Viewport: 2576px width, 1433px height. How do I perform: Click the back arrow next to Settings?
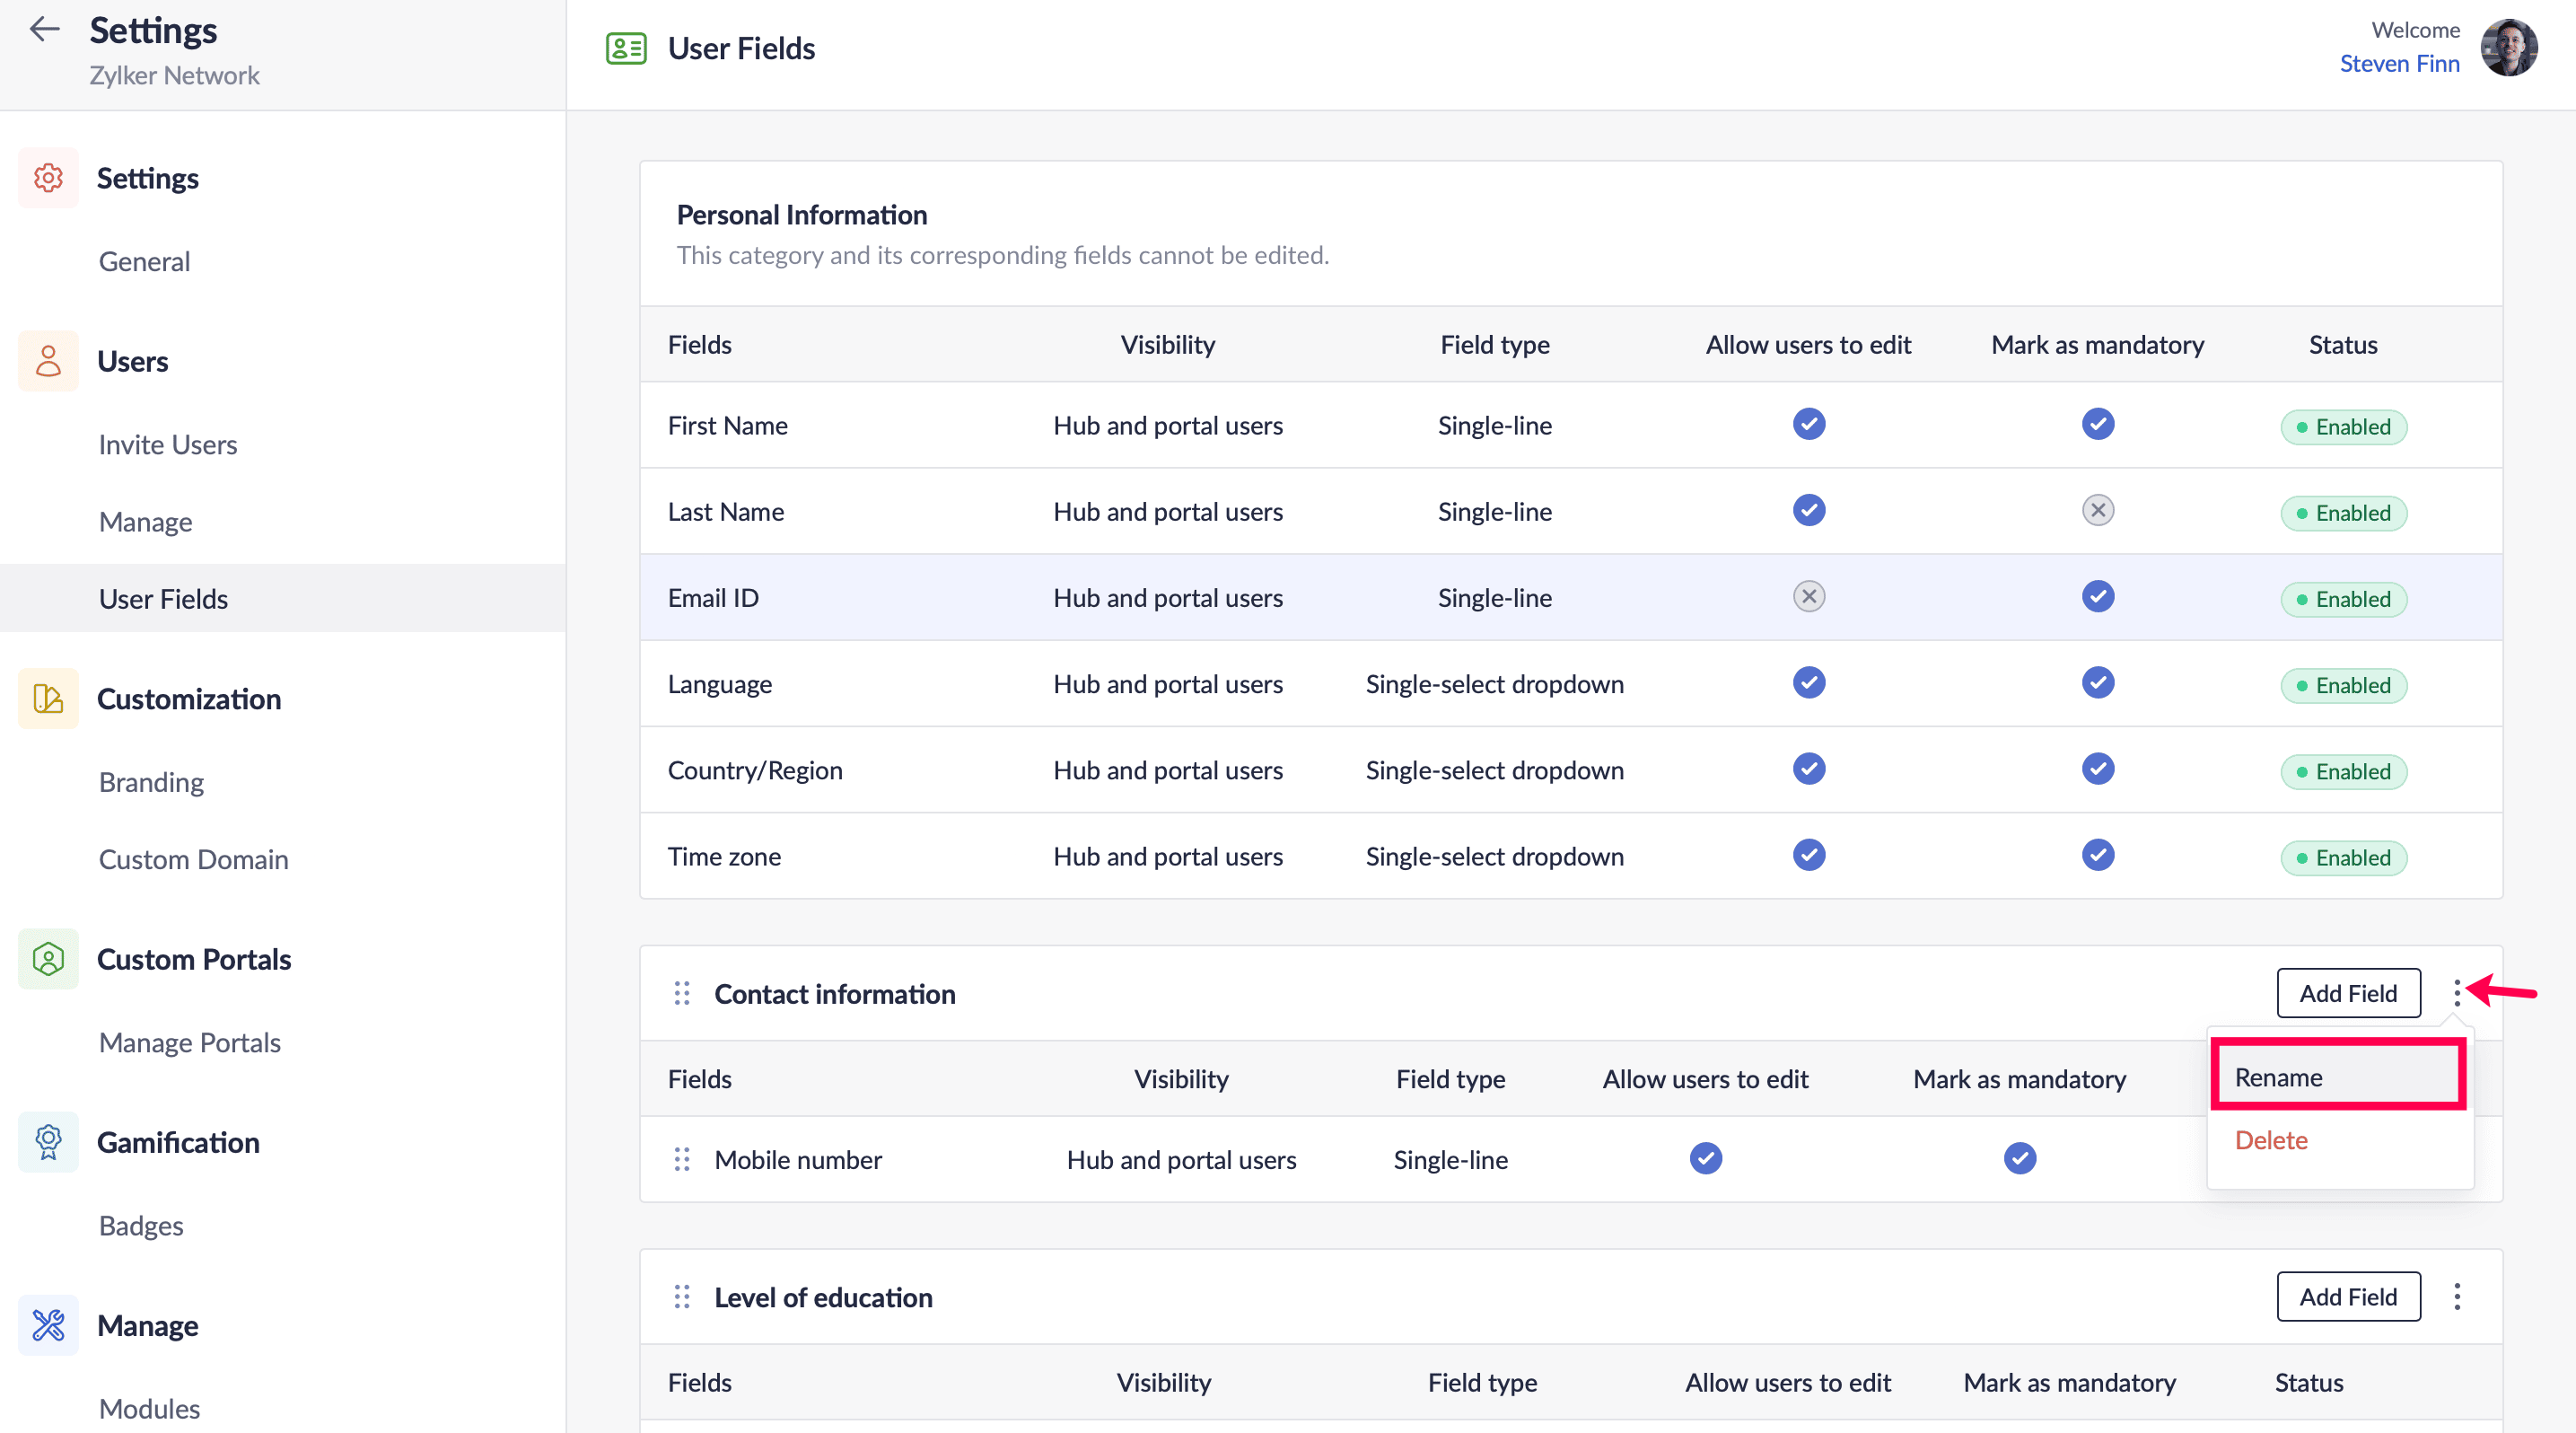tap(44, 30)
